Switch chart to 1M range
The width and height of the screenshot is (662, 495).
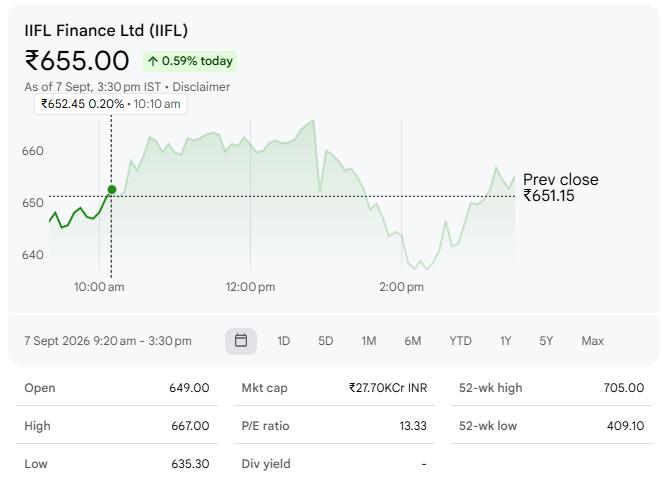369,341
